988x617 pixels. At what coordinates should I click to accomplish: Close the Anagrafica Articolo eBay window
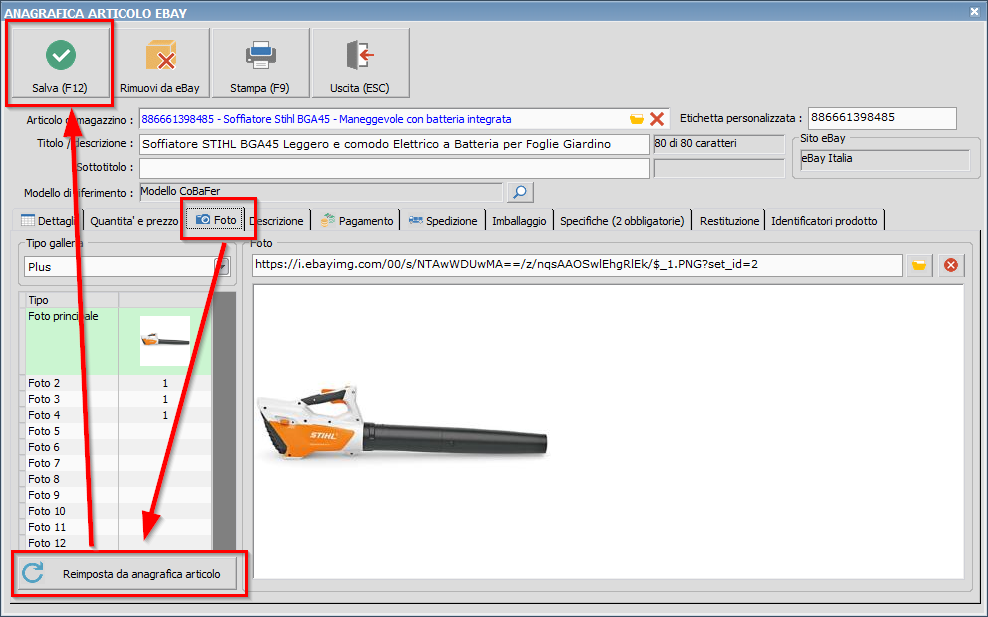974,12
